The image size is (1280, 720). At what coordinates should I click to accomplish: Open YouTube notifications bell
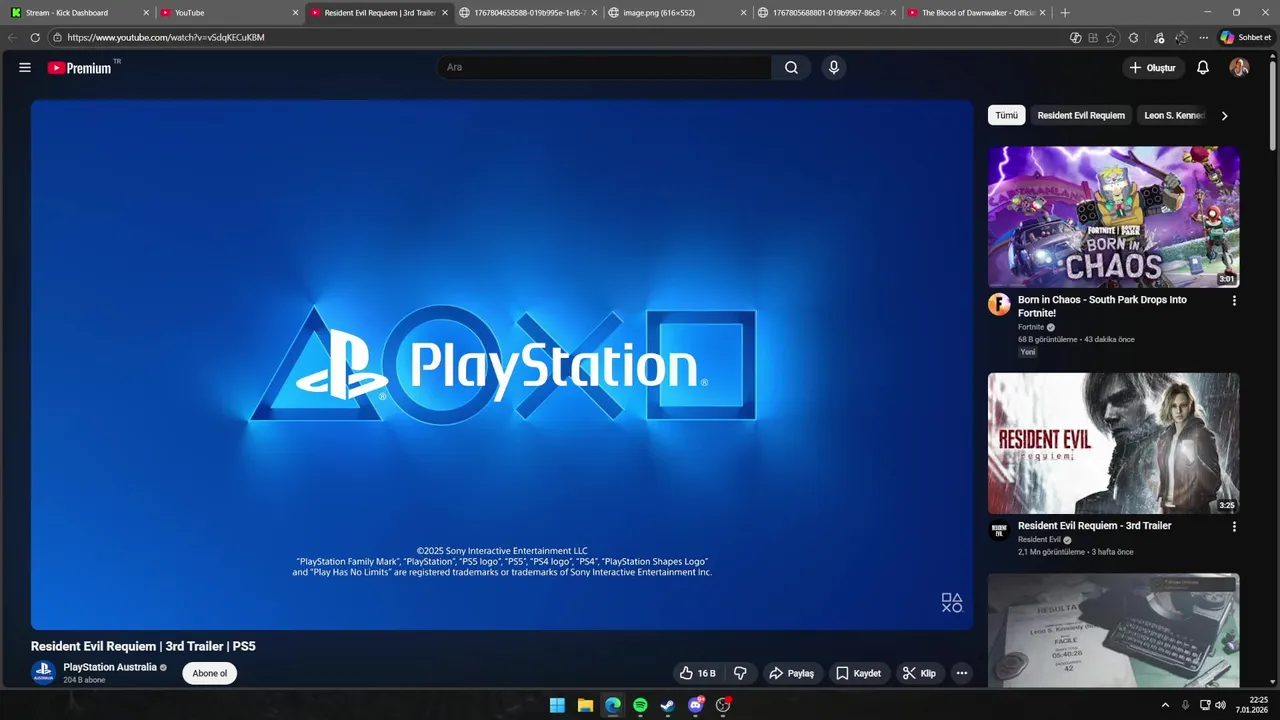(x=1203, y=67)
